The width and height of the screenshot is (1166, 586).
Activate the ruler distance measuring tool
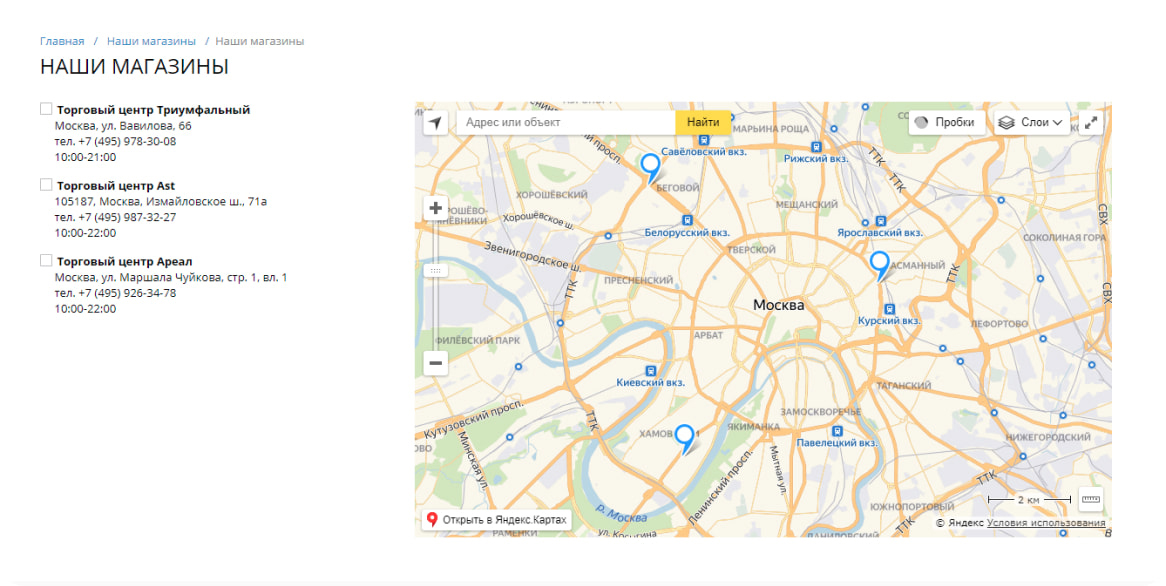tap(1090, 499)
